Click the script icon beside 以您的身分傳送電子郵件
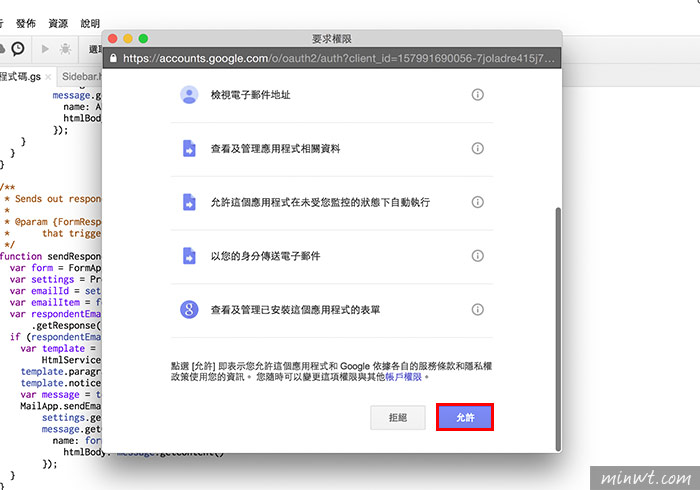This screenshot has width=700, height=490. tap(189, 256)
